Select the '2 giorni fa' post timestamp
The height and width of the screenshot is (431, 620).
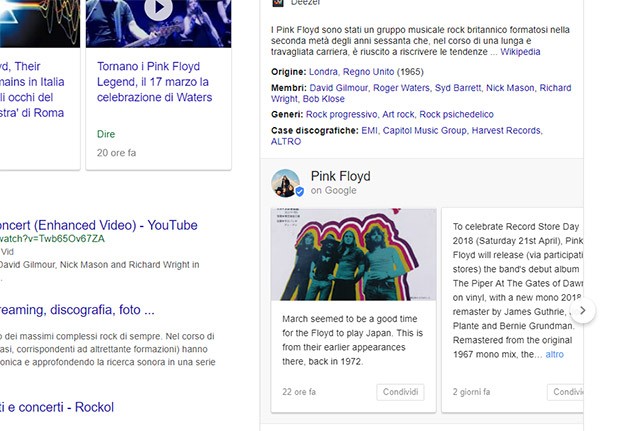pos(471,392)
